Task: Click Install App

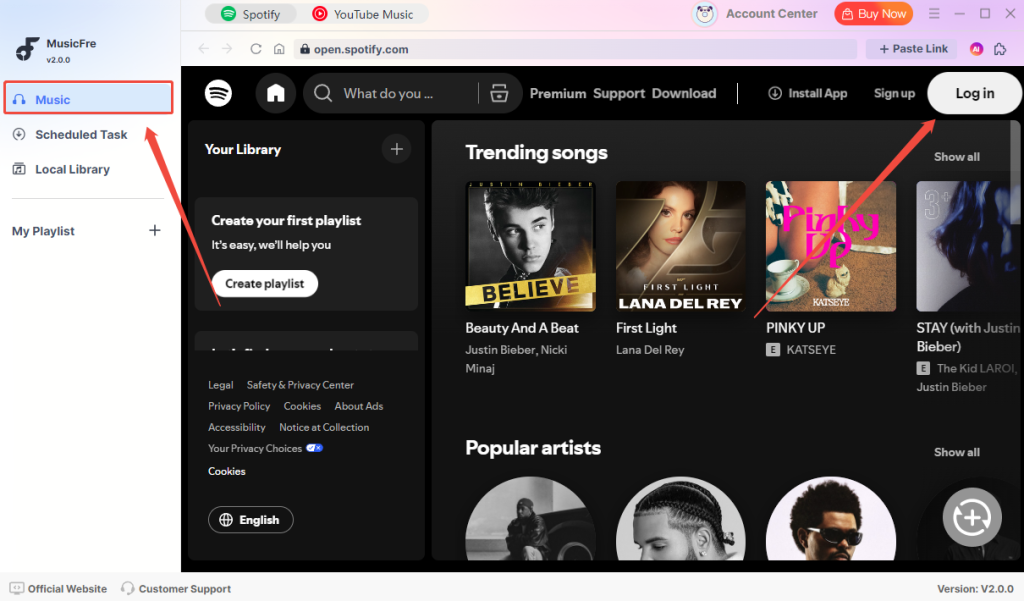Action: point(807,93)
